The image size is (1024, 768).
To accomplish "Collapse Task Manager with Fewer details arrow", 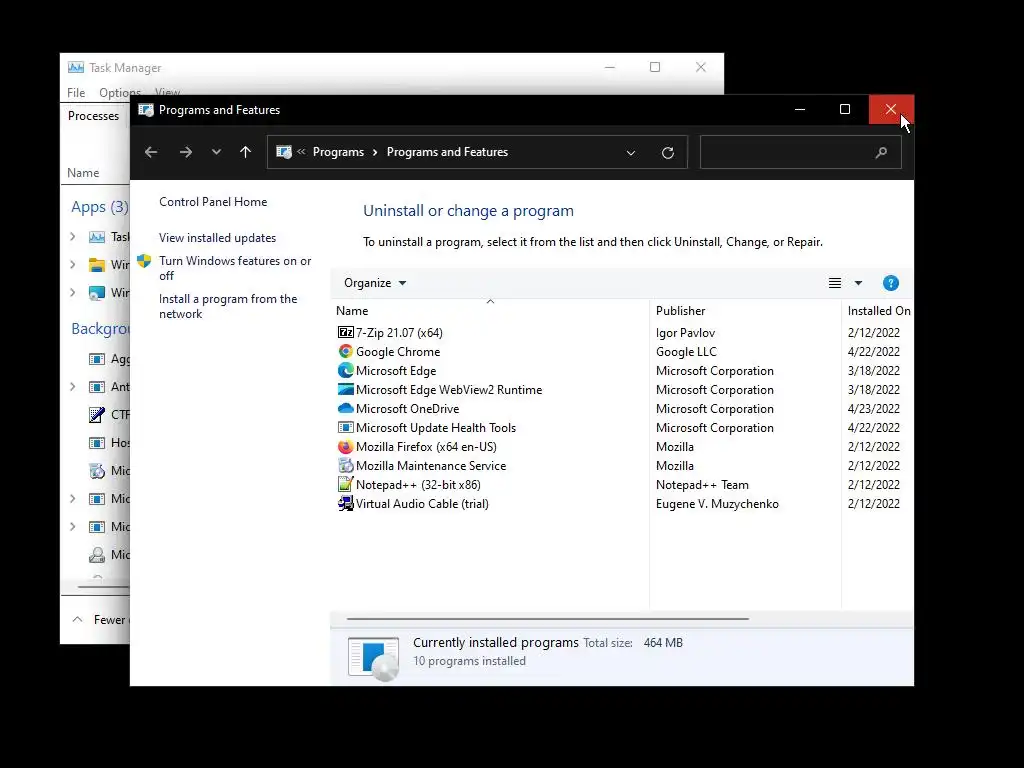I will [x=77, y=619].
